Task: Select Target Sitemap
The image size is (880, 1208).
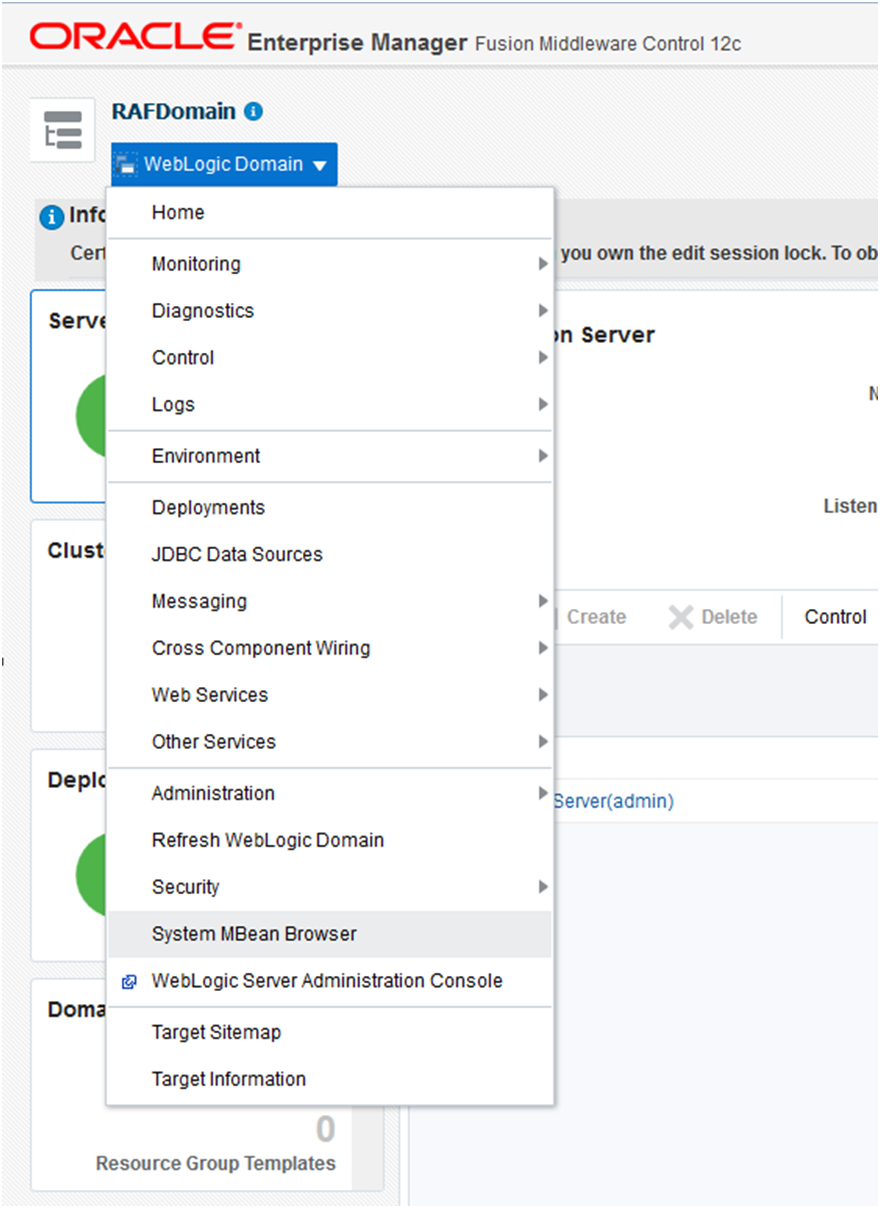Action: coord(330,1033)
